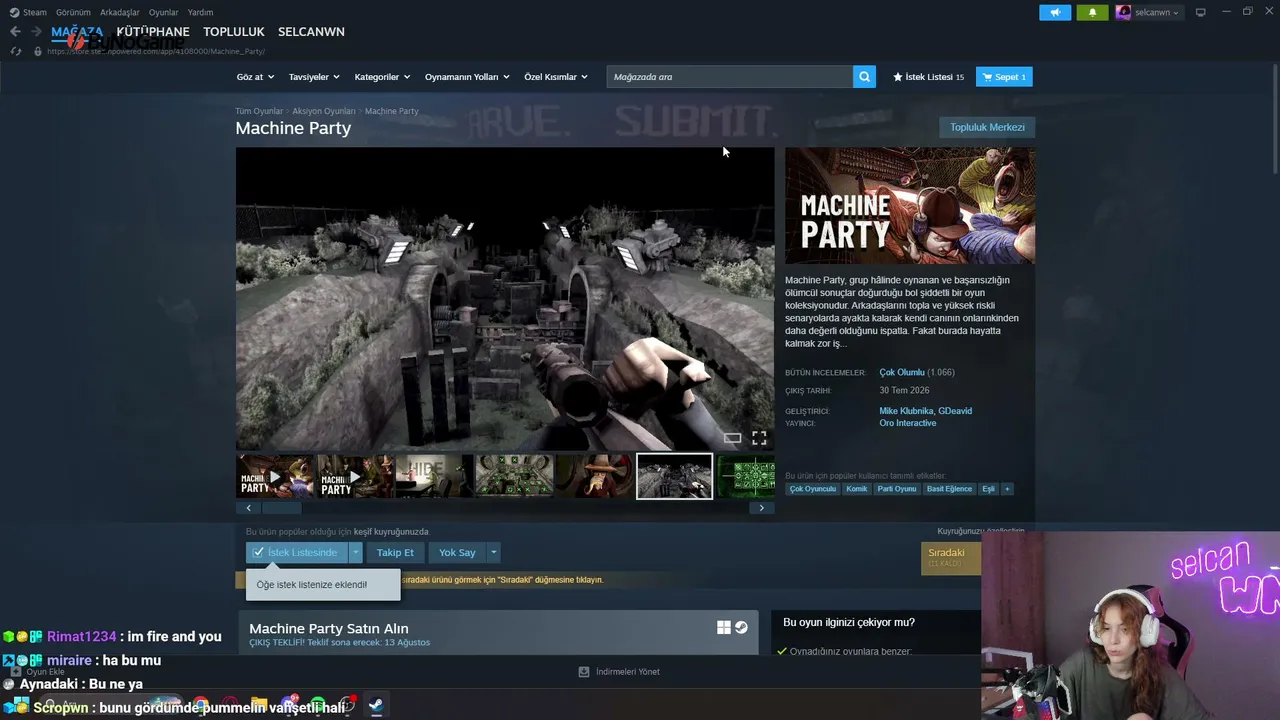Click the selcanwn profile avatar

(x=1124, y=12)
